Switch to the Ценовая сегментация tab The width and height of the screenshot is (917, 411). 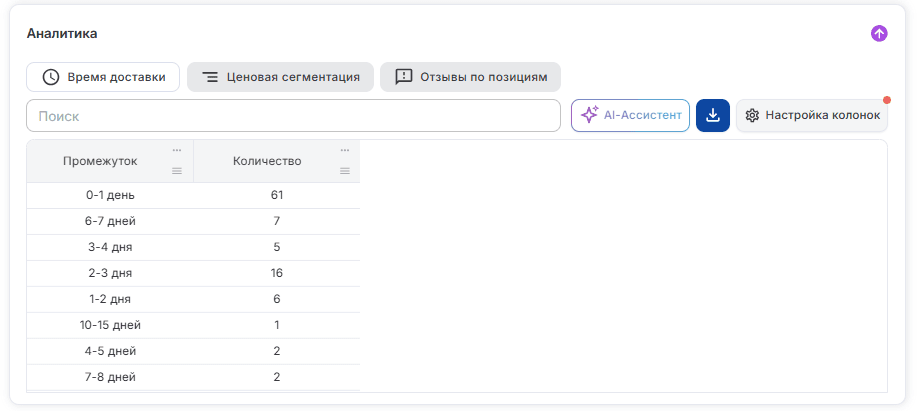coord(280,77)
